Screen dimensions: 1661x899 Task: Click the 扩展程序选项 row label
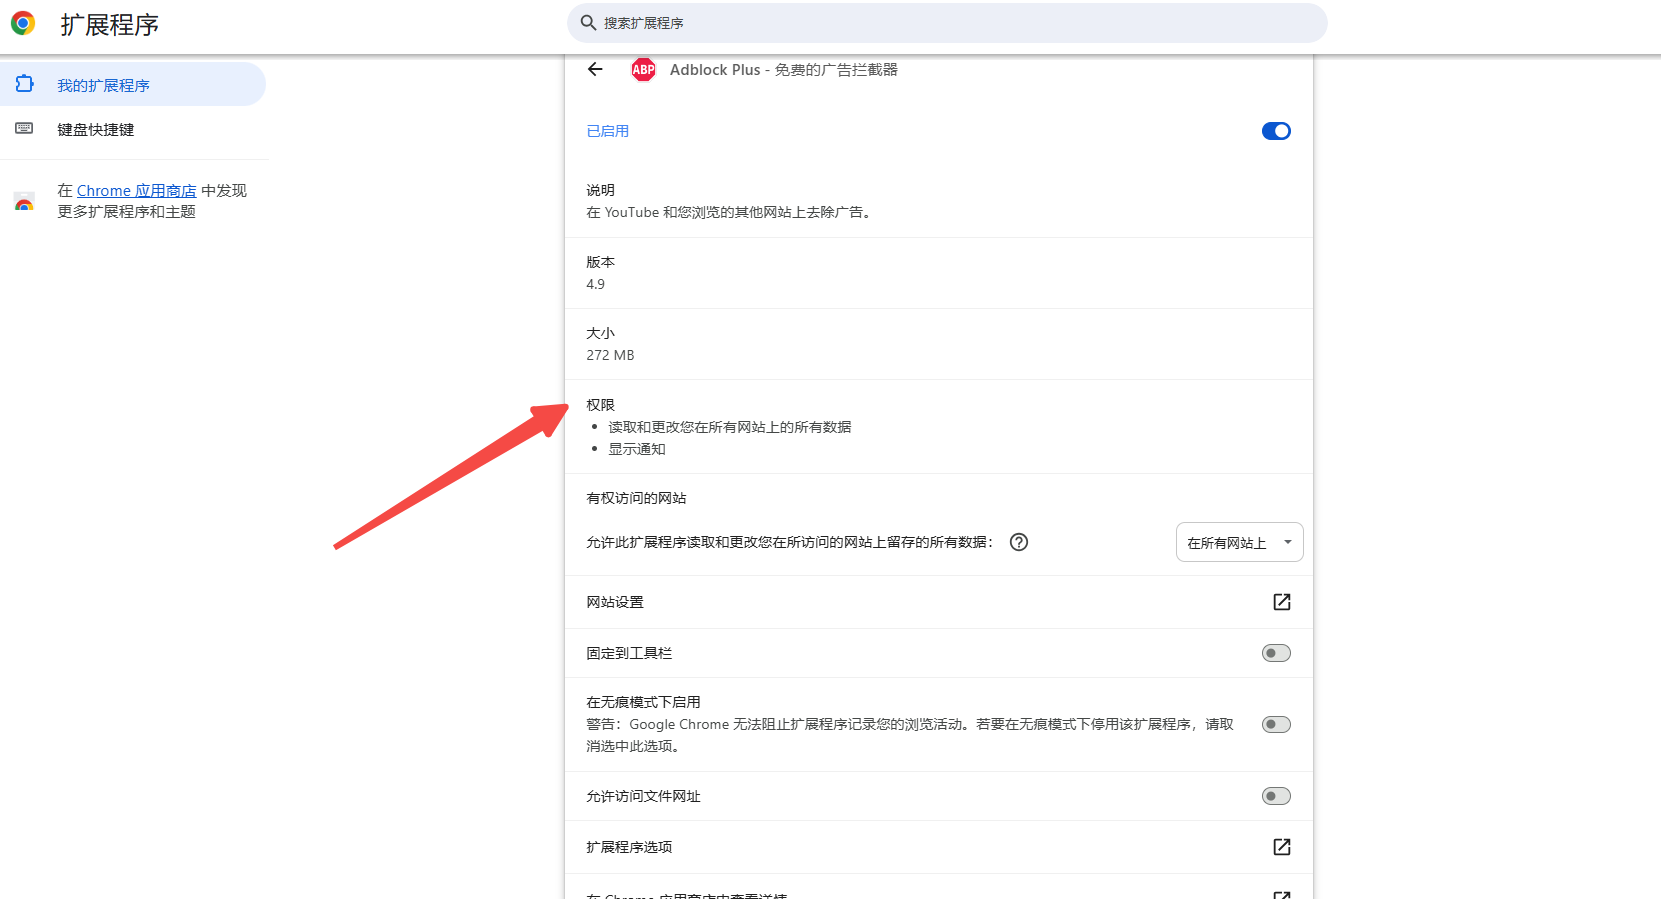coord(629,847)
